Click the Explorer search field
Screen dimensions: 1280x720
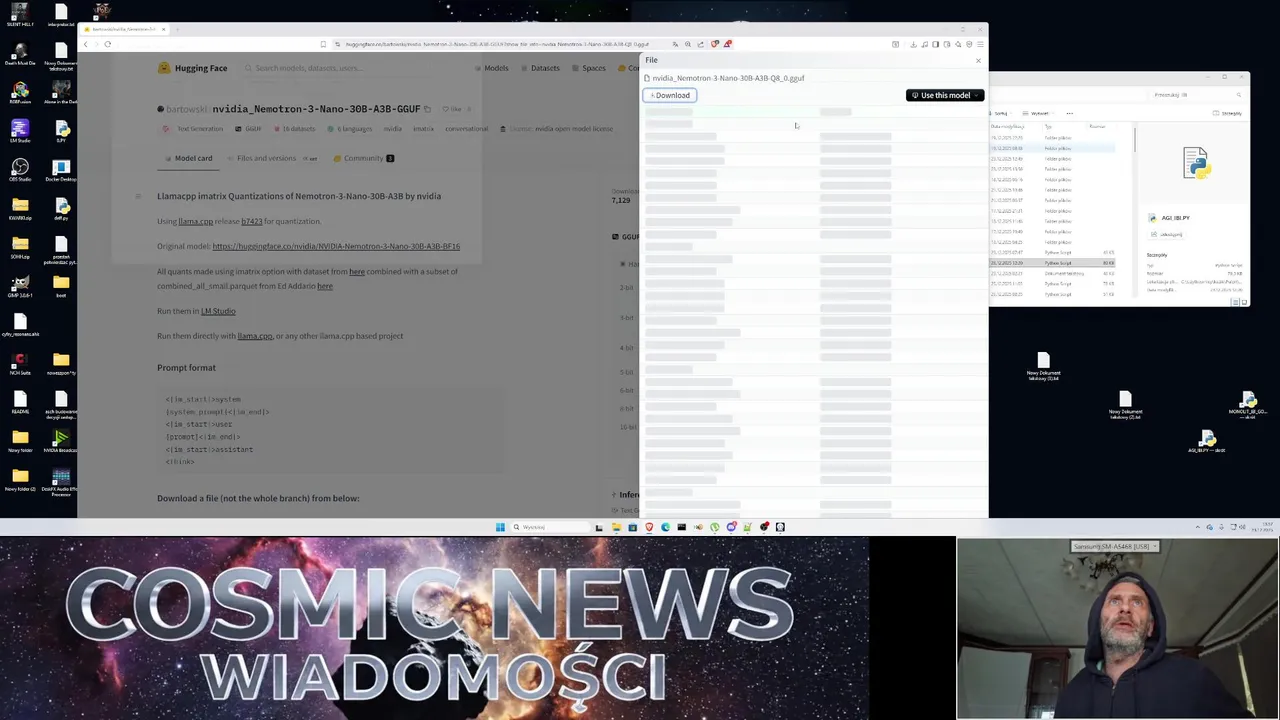tap(1197, 95)
